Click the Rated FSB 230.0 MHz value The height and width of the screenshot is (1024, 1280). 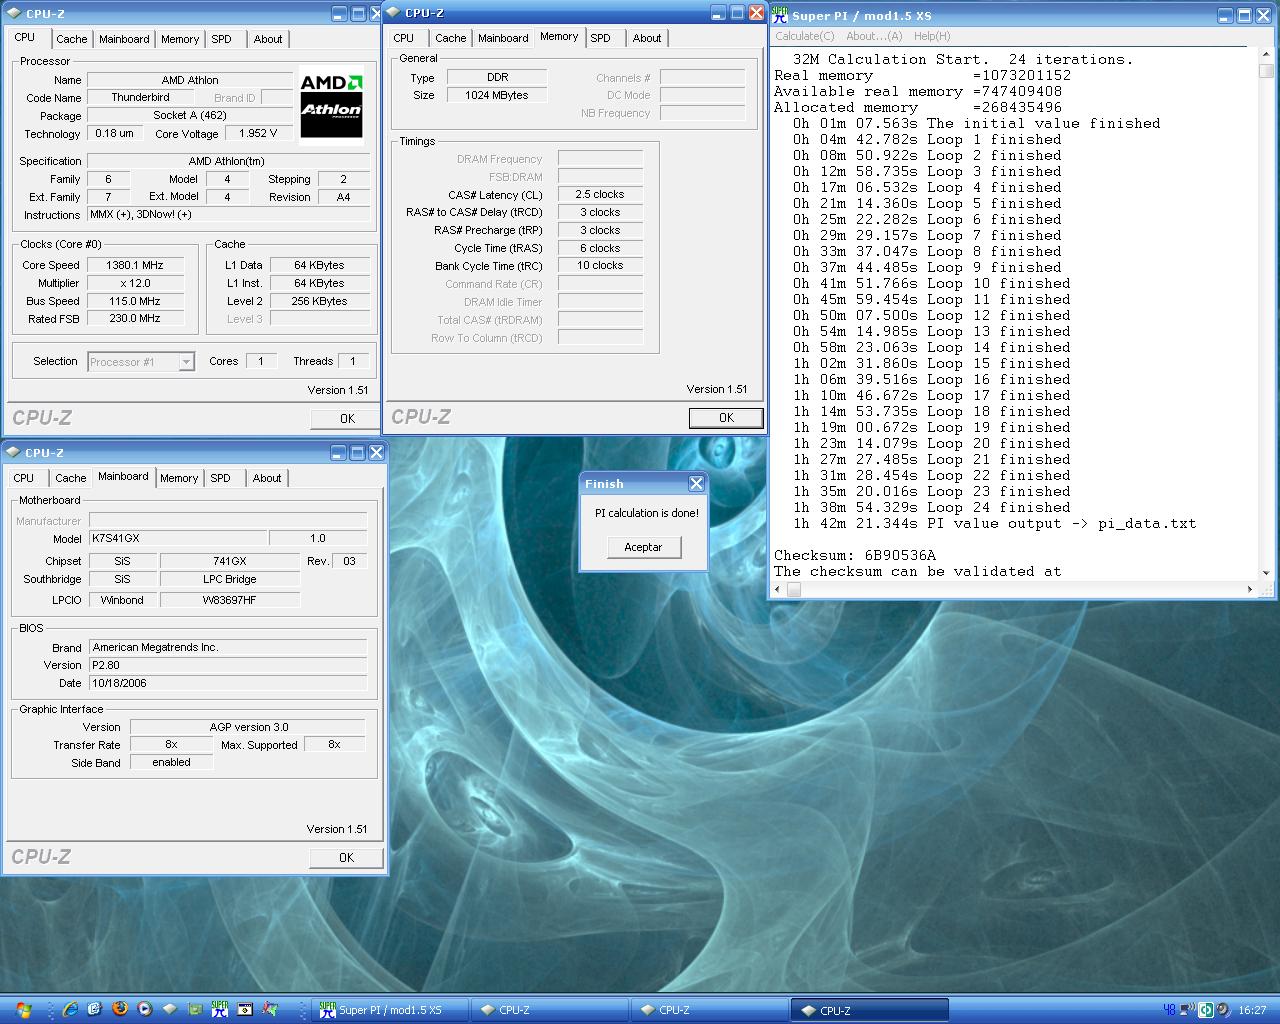click(x=135, y=318)
